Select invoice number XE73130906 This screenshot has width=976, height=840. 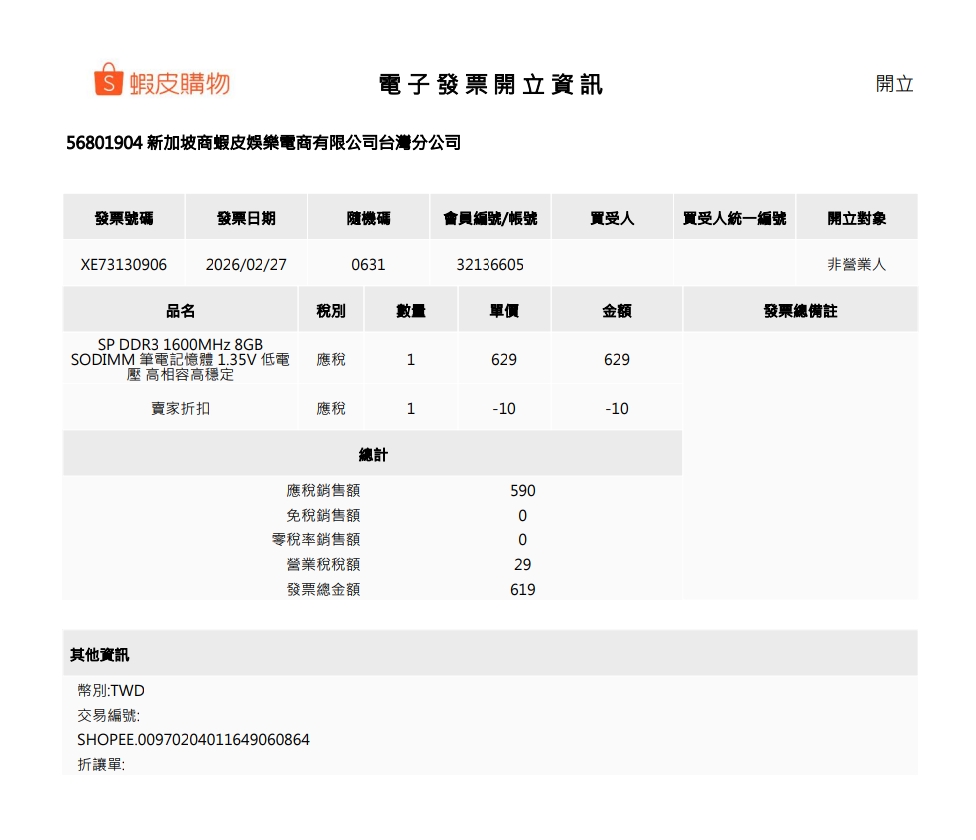124,265
